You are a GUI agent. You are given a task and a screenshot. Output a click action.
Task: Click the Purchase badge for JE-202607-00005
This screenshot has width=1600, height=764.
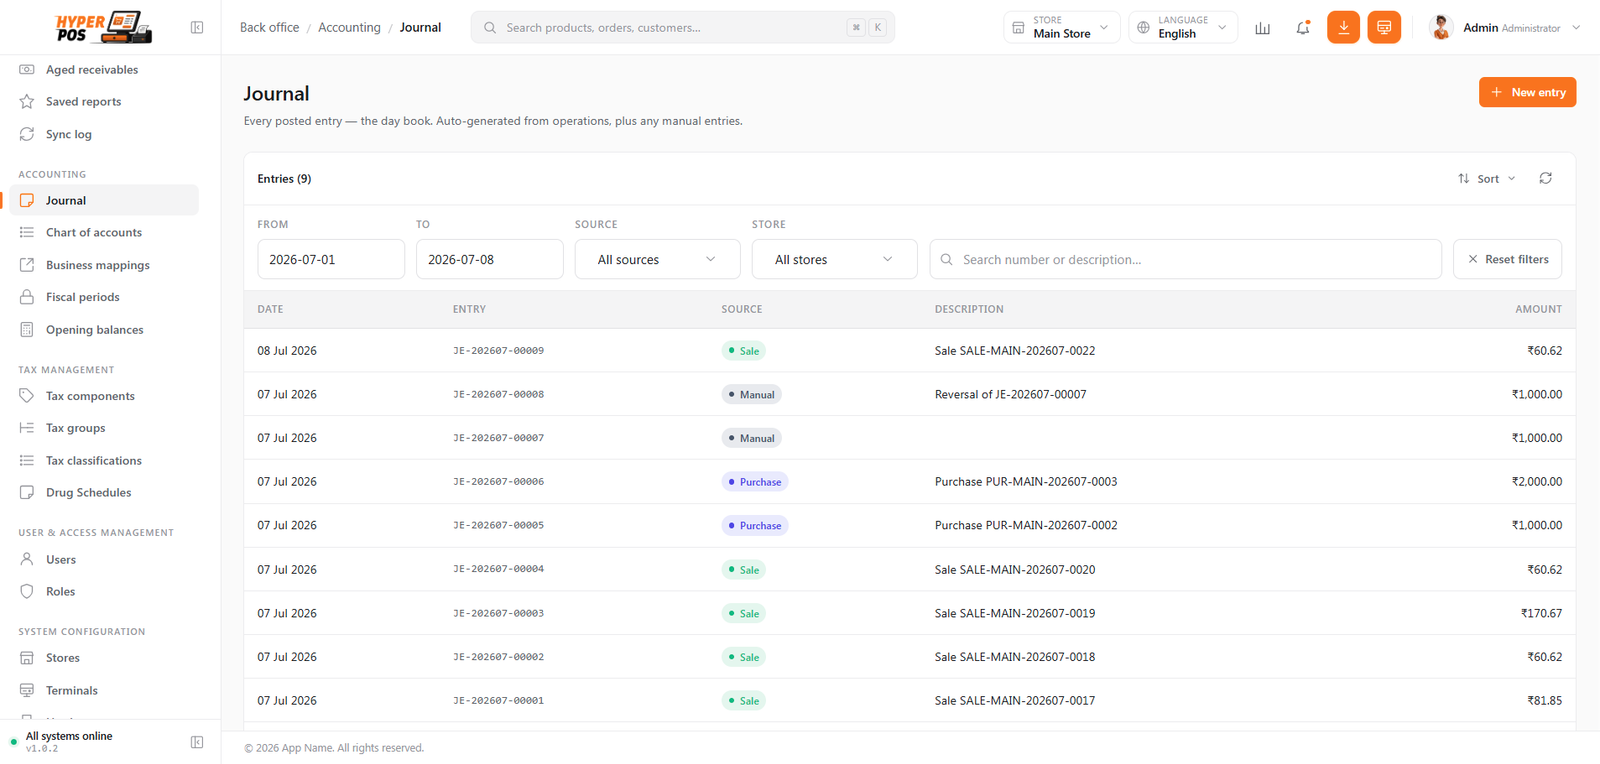click(755, 526)
